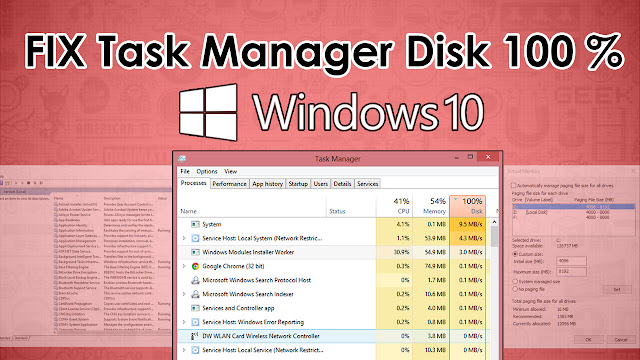Viewport: 640px width, 360px height.
Task: Click the Set button in Virtual Memory
Action: (617, 289)
